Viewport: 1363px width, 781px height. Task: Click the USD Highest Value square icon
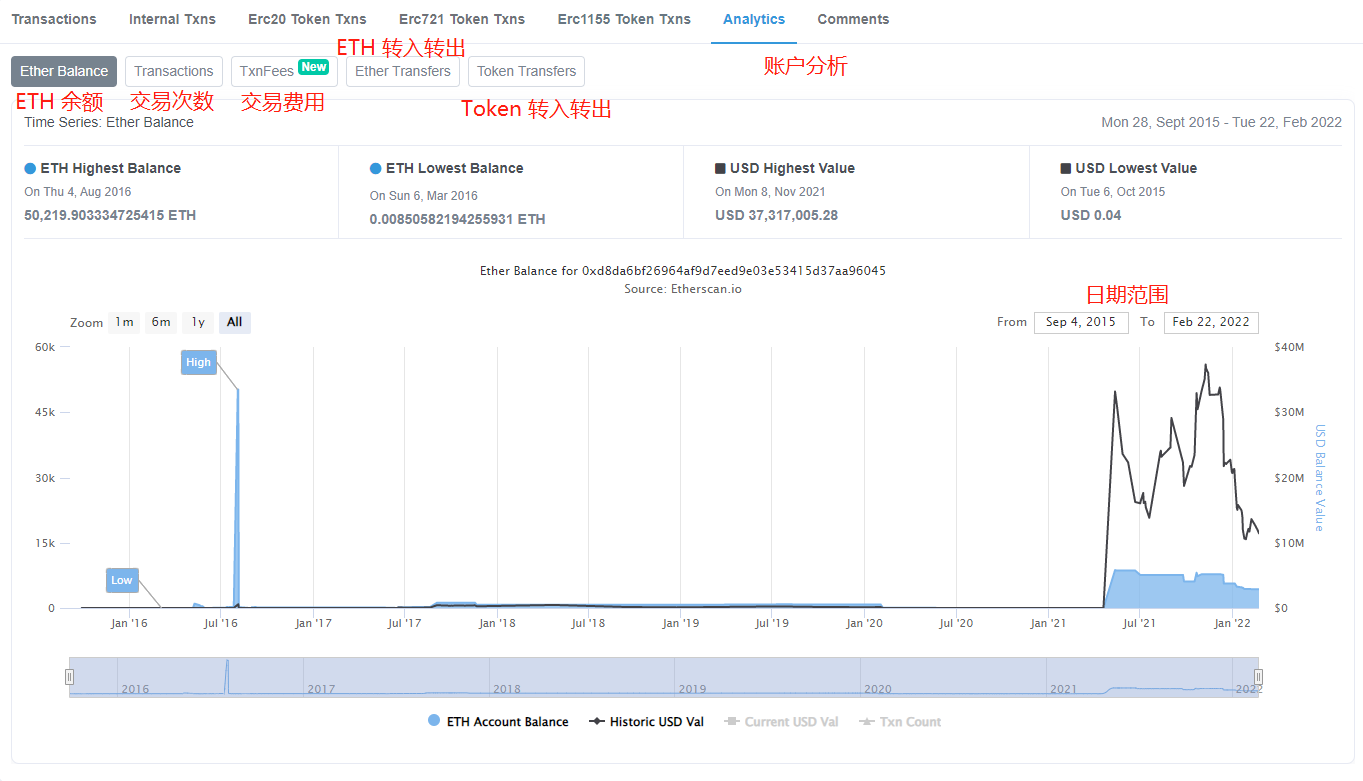click(720, 168)
